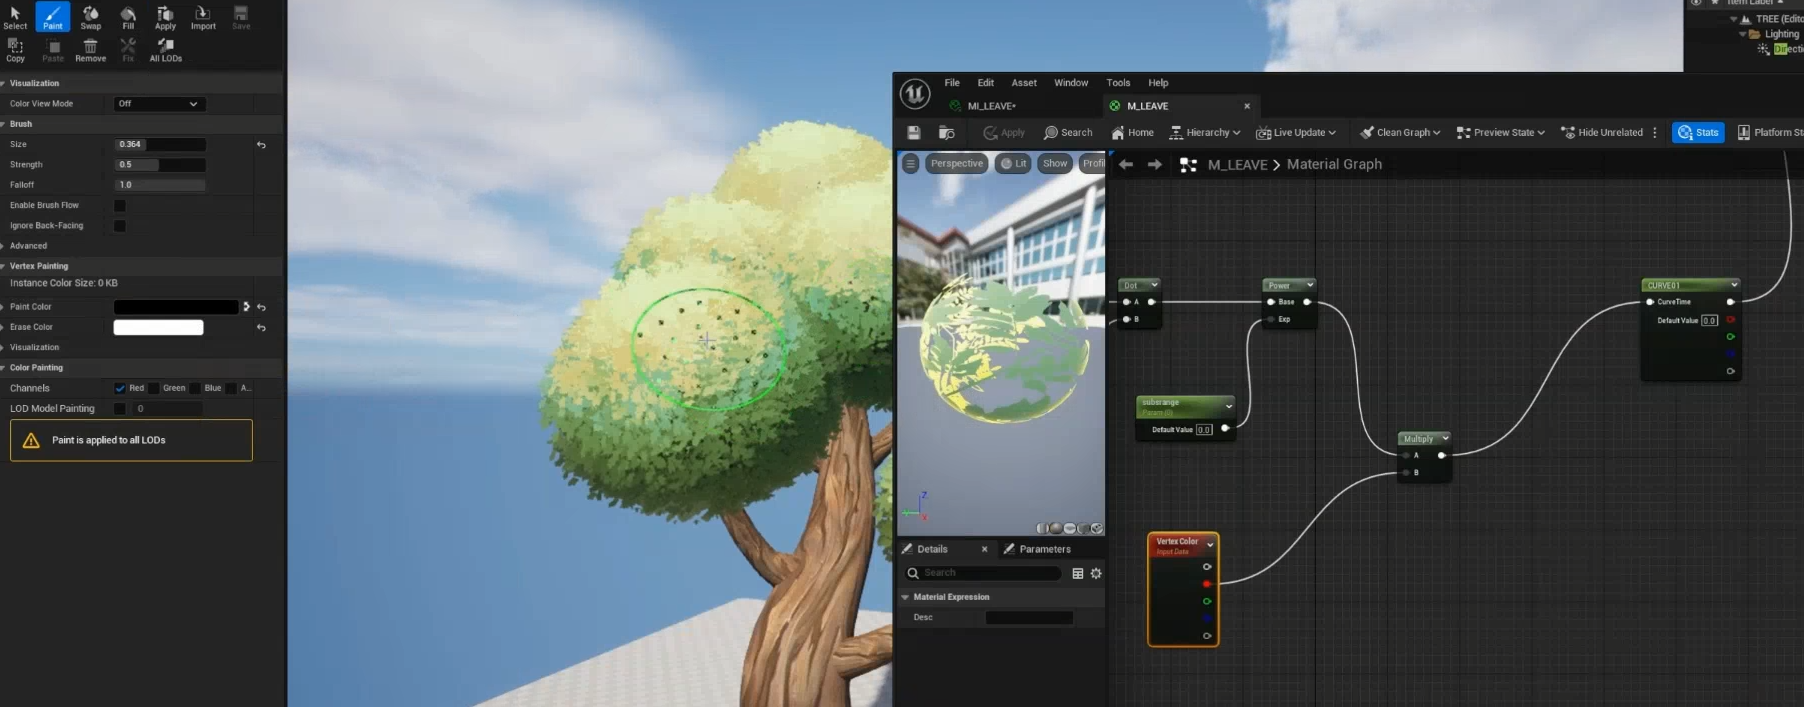Viewport: 1804px width, 707px height.
Task: Click the Hide Unrelated button
Action: pos(1602,132)
